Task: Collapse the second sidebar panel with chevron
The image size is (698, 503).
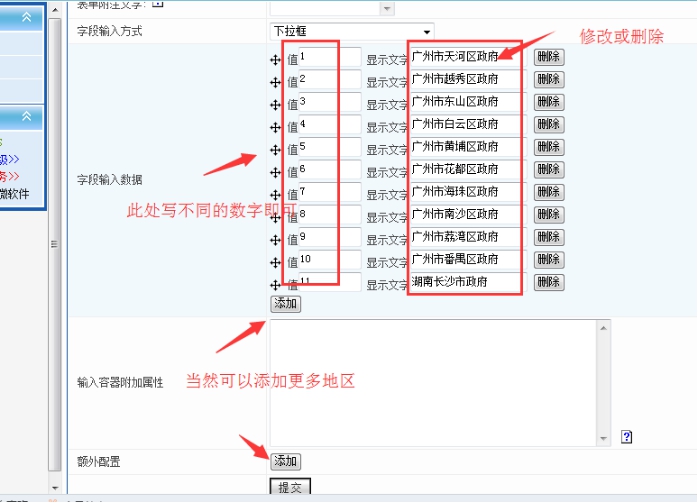Action: point(26,116)
